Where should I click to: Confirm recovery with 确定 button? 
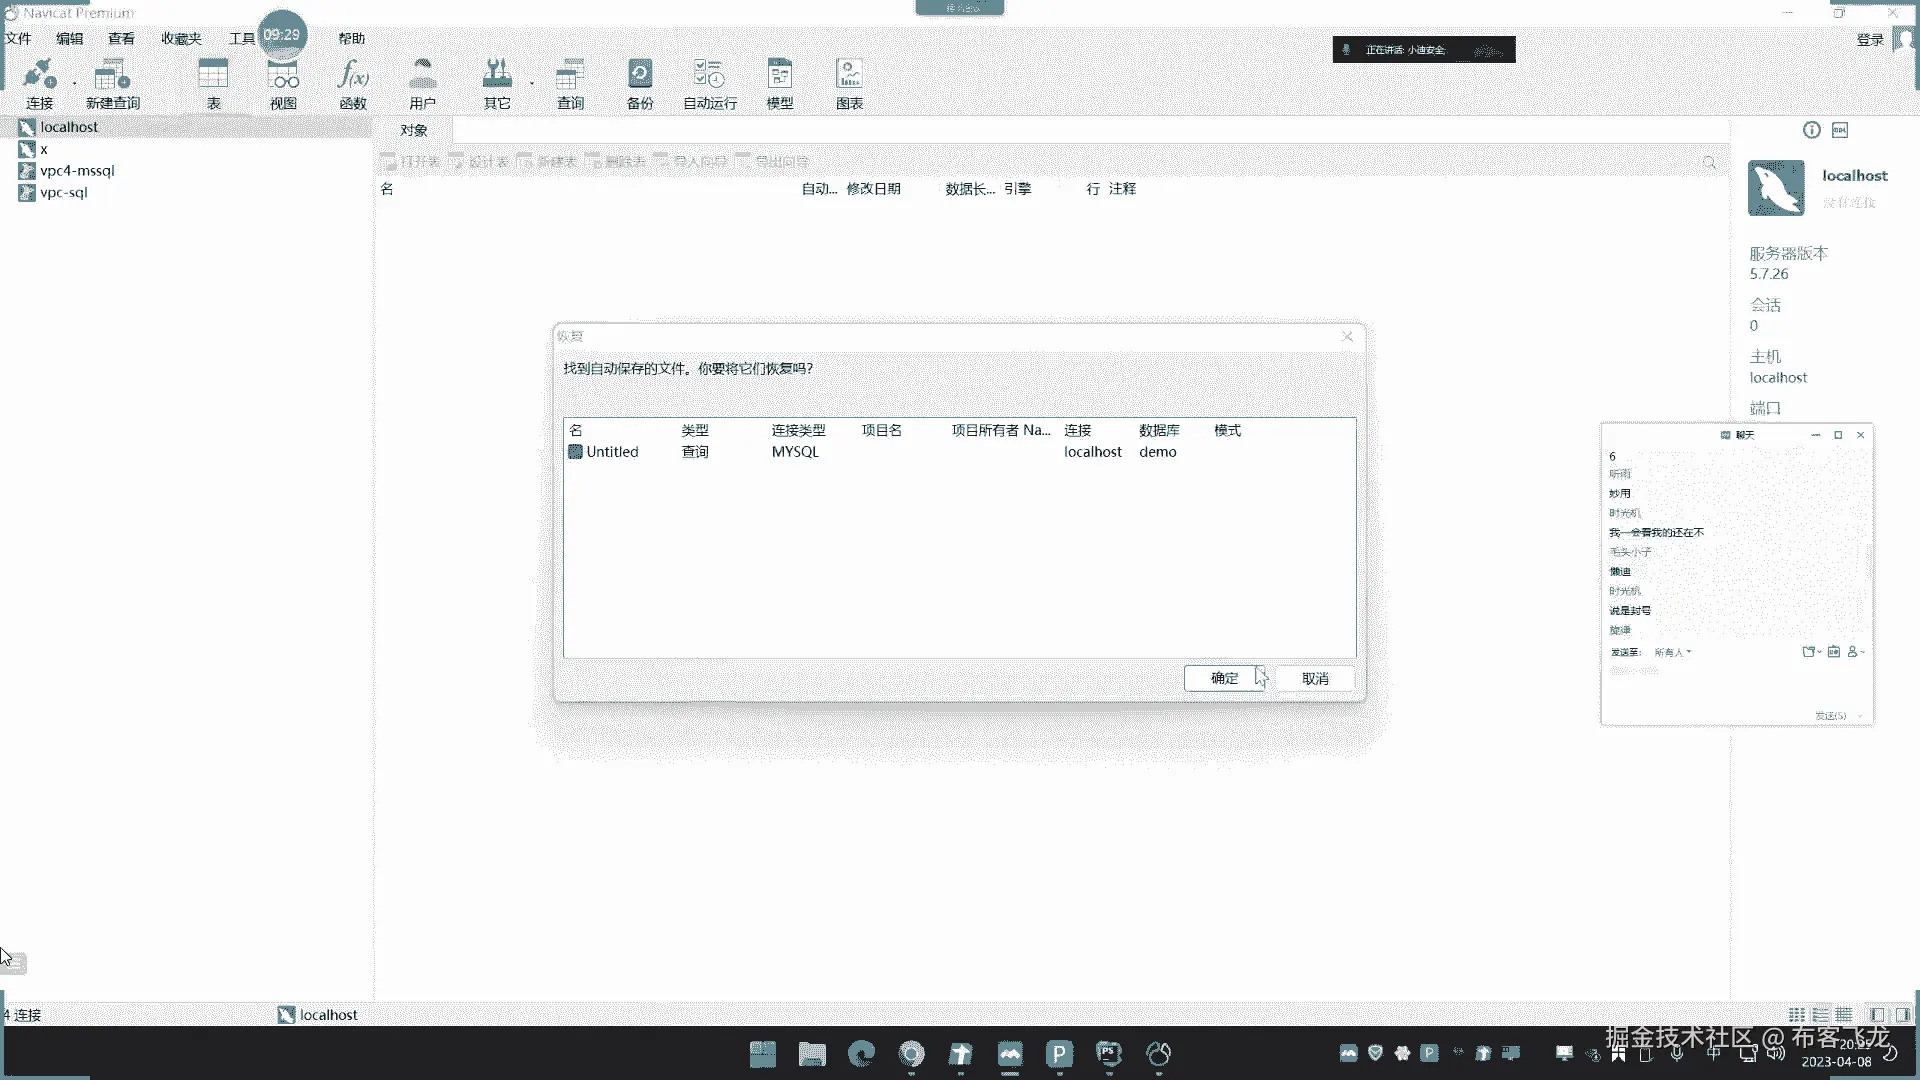pos(1224,678)
